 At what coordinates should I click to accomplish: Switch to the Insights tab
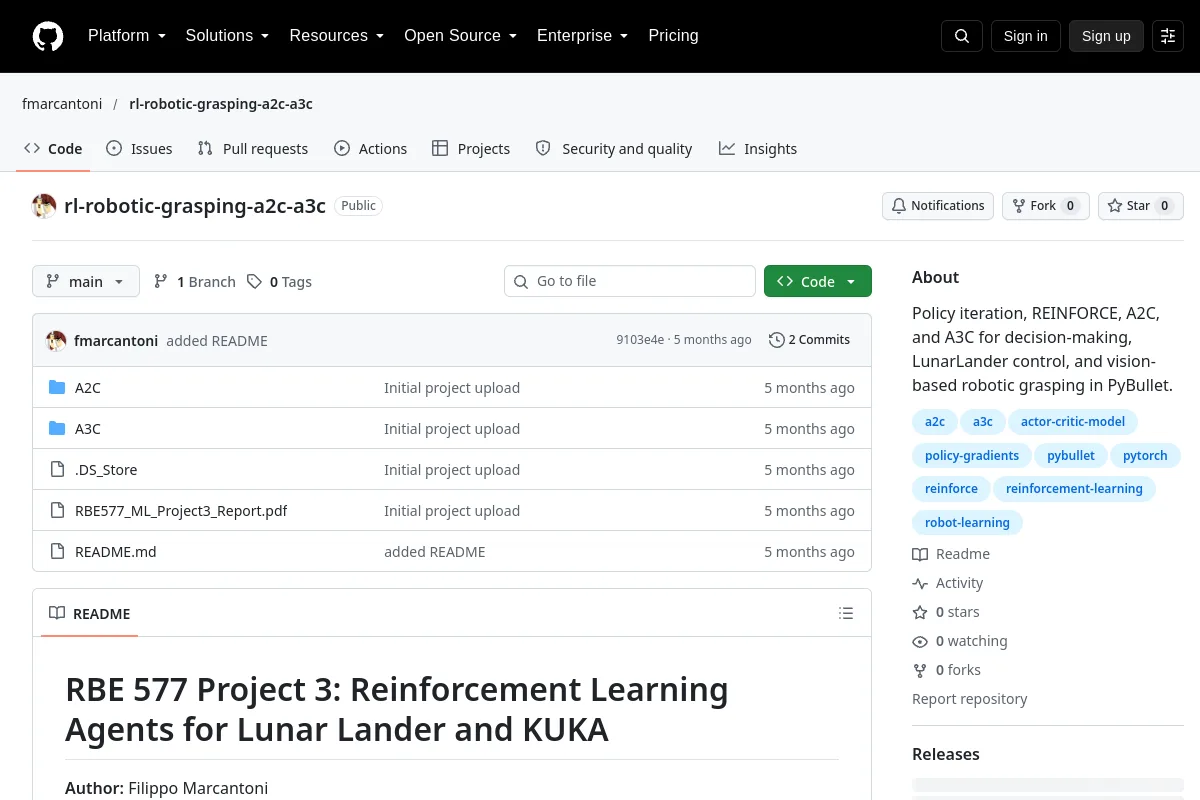(x=758, y=149)
